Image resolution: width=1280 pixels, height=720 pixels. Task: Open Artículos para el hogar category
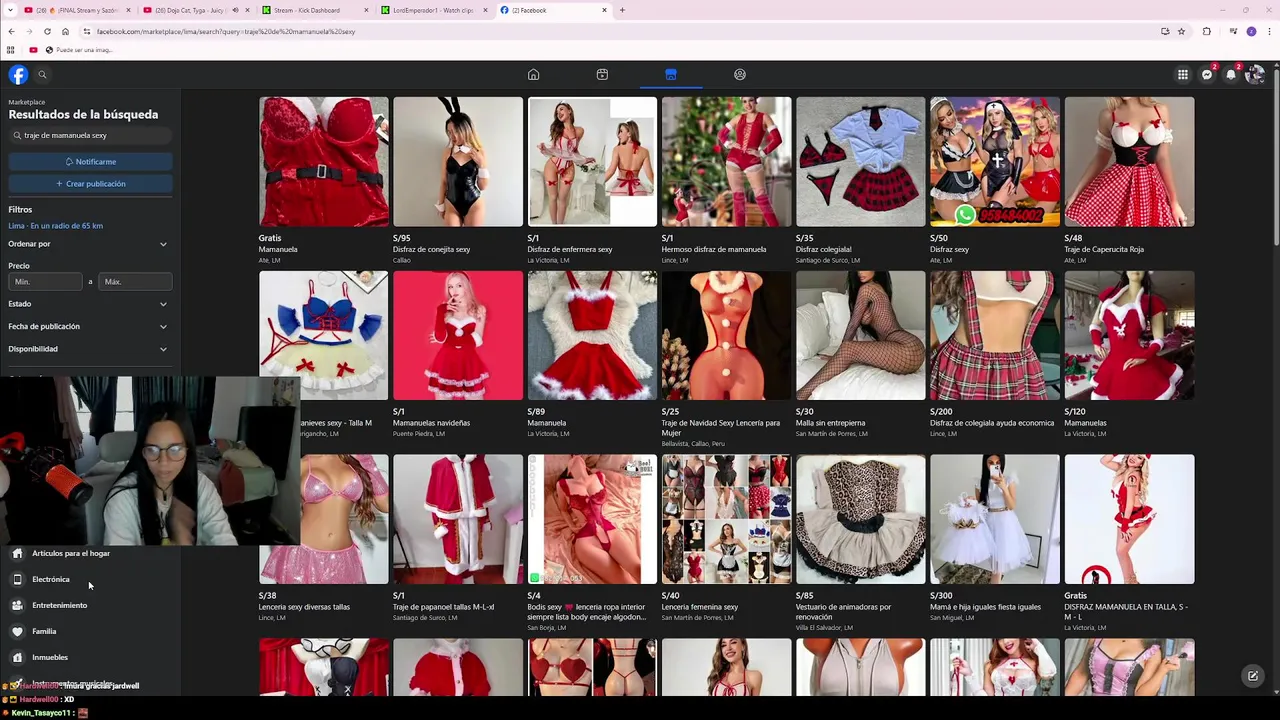pos(90,553)
